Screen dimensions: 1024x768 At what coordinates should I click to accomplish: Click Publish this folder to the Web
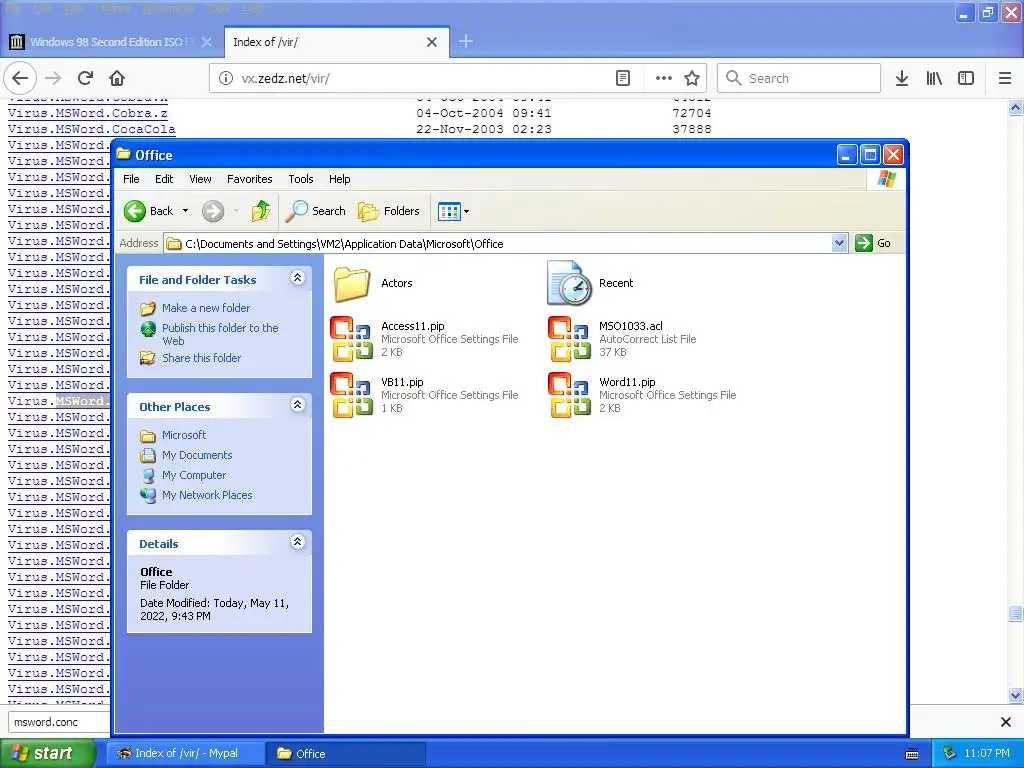pyautogui.click(x=220, y=334)
